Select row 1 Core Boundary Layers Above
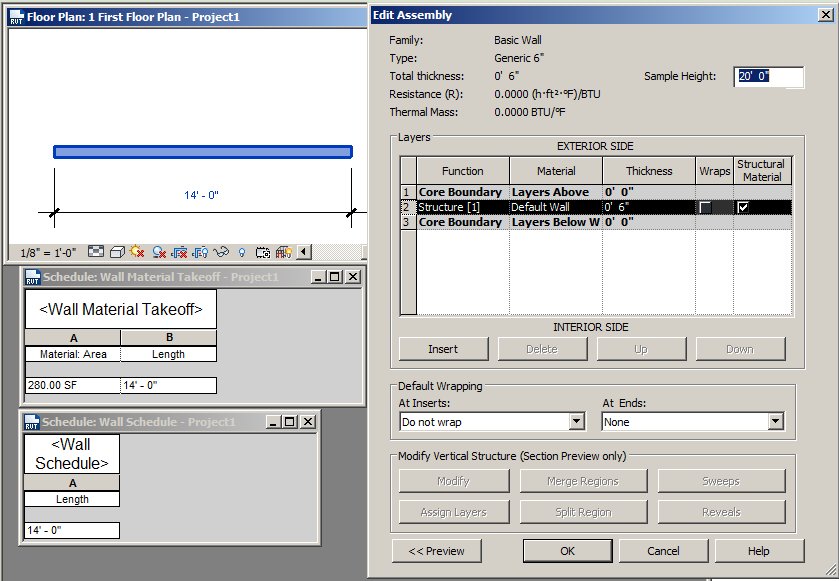 click(x=596, y=192)
